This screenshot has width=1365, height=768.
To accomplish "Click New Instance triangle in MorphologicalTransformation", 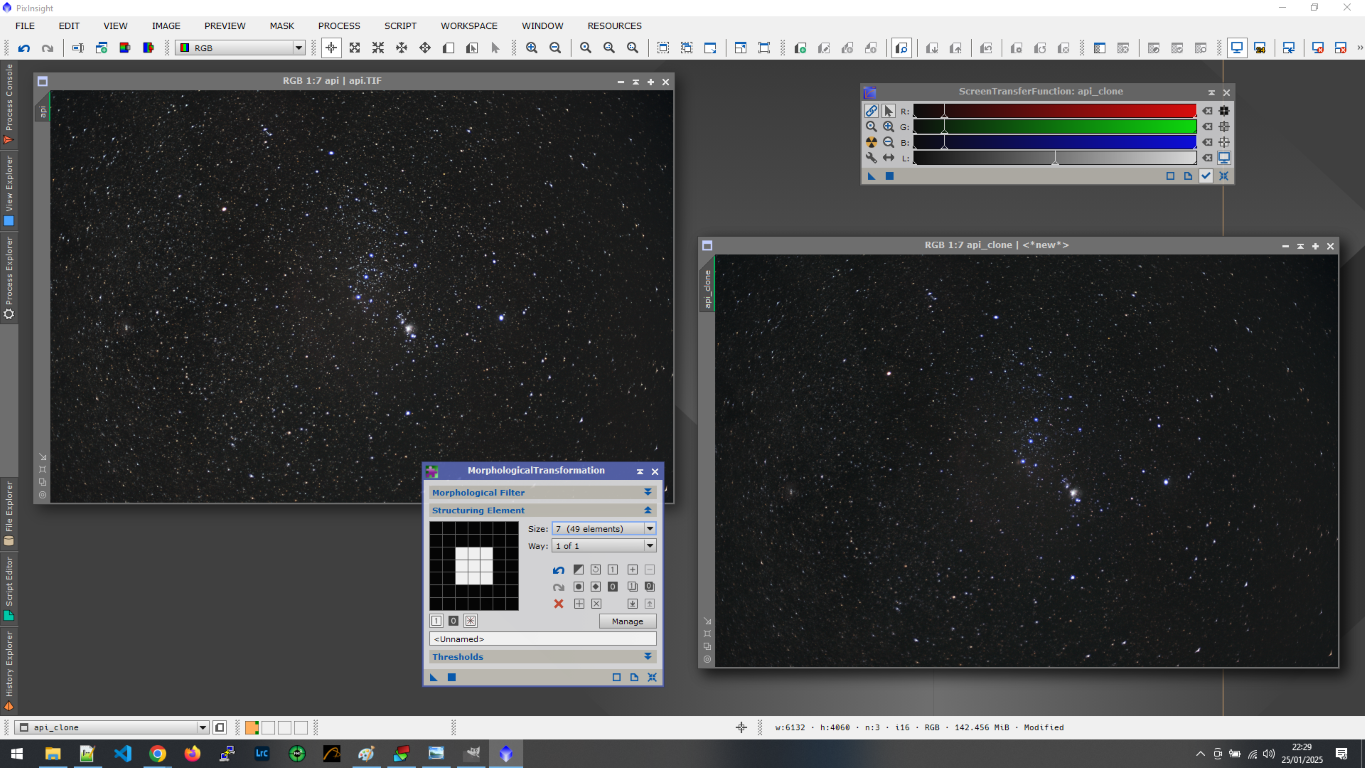I will 434,677.
